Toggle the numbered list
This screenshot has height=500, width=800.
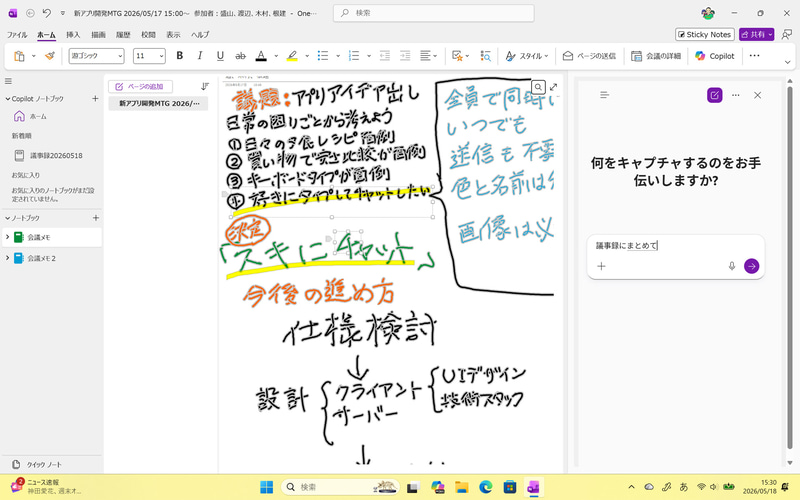click(x=354, y=56)
